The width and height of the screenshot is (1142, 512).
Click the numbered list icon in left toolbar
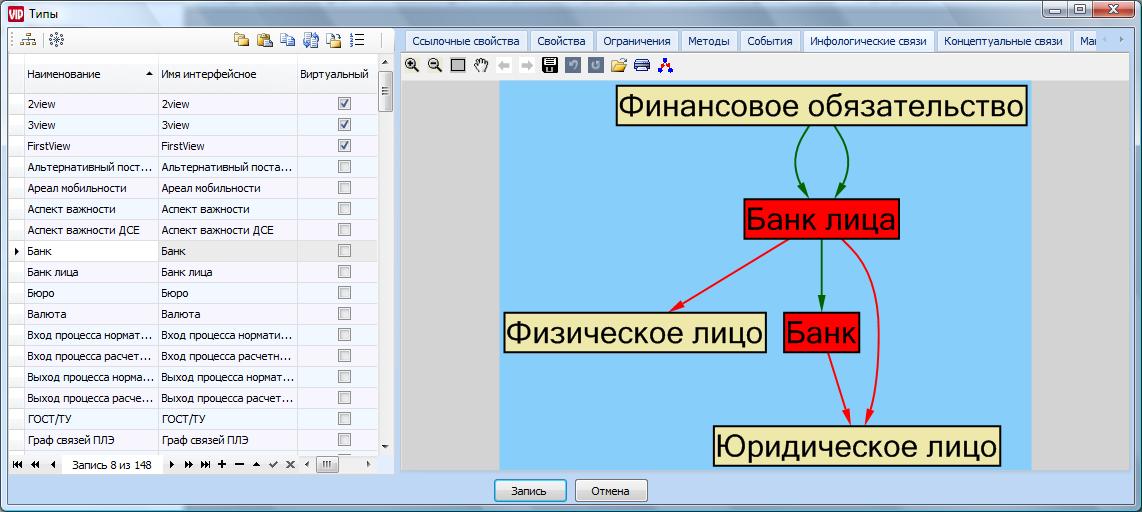coord(358,40)
